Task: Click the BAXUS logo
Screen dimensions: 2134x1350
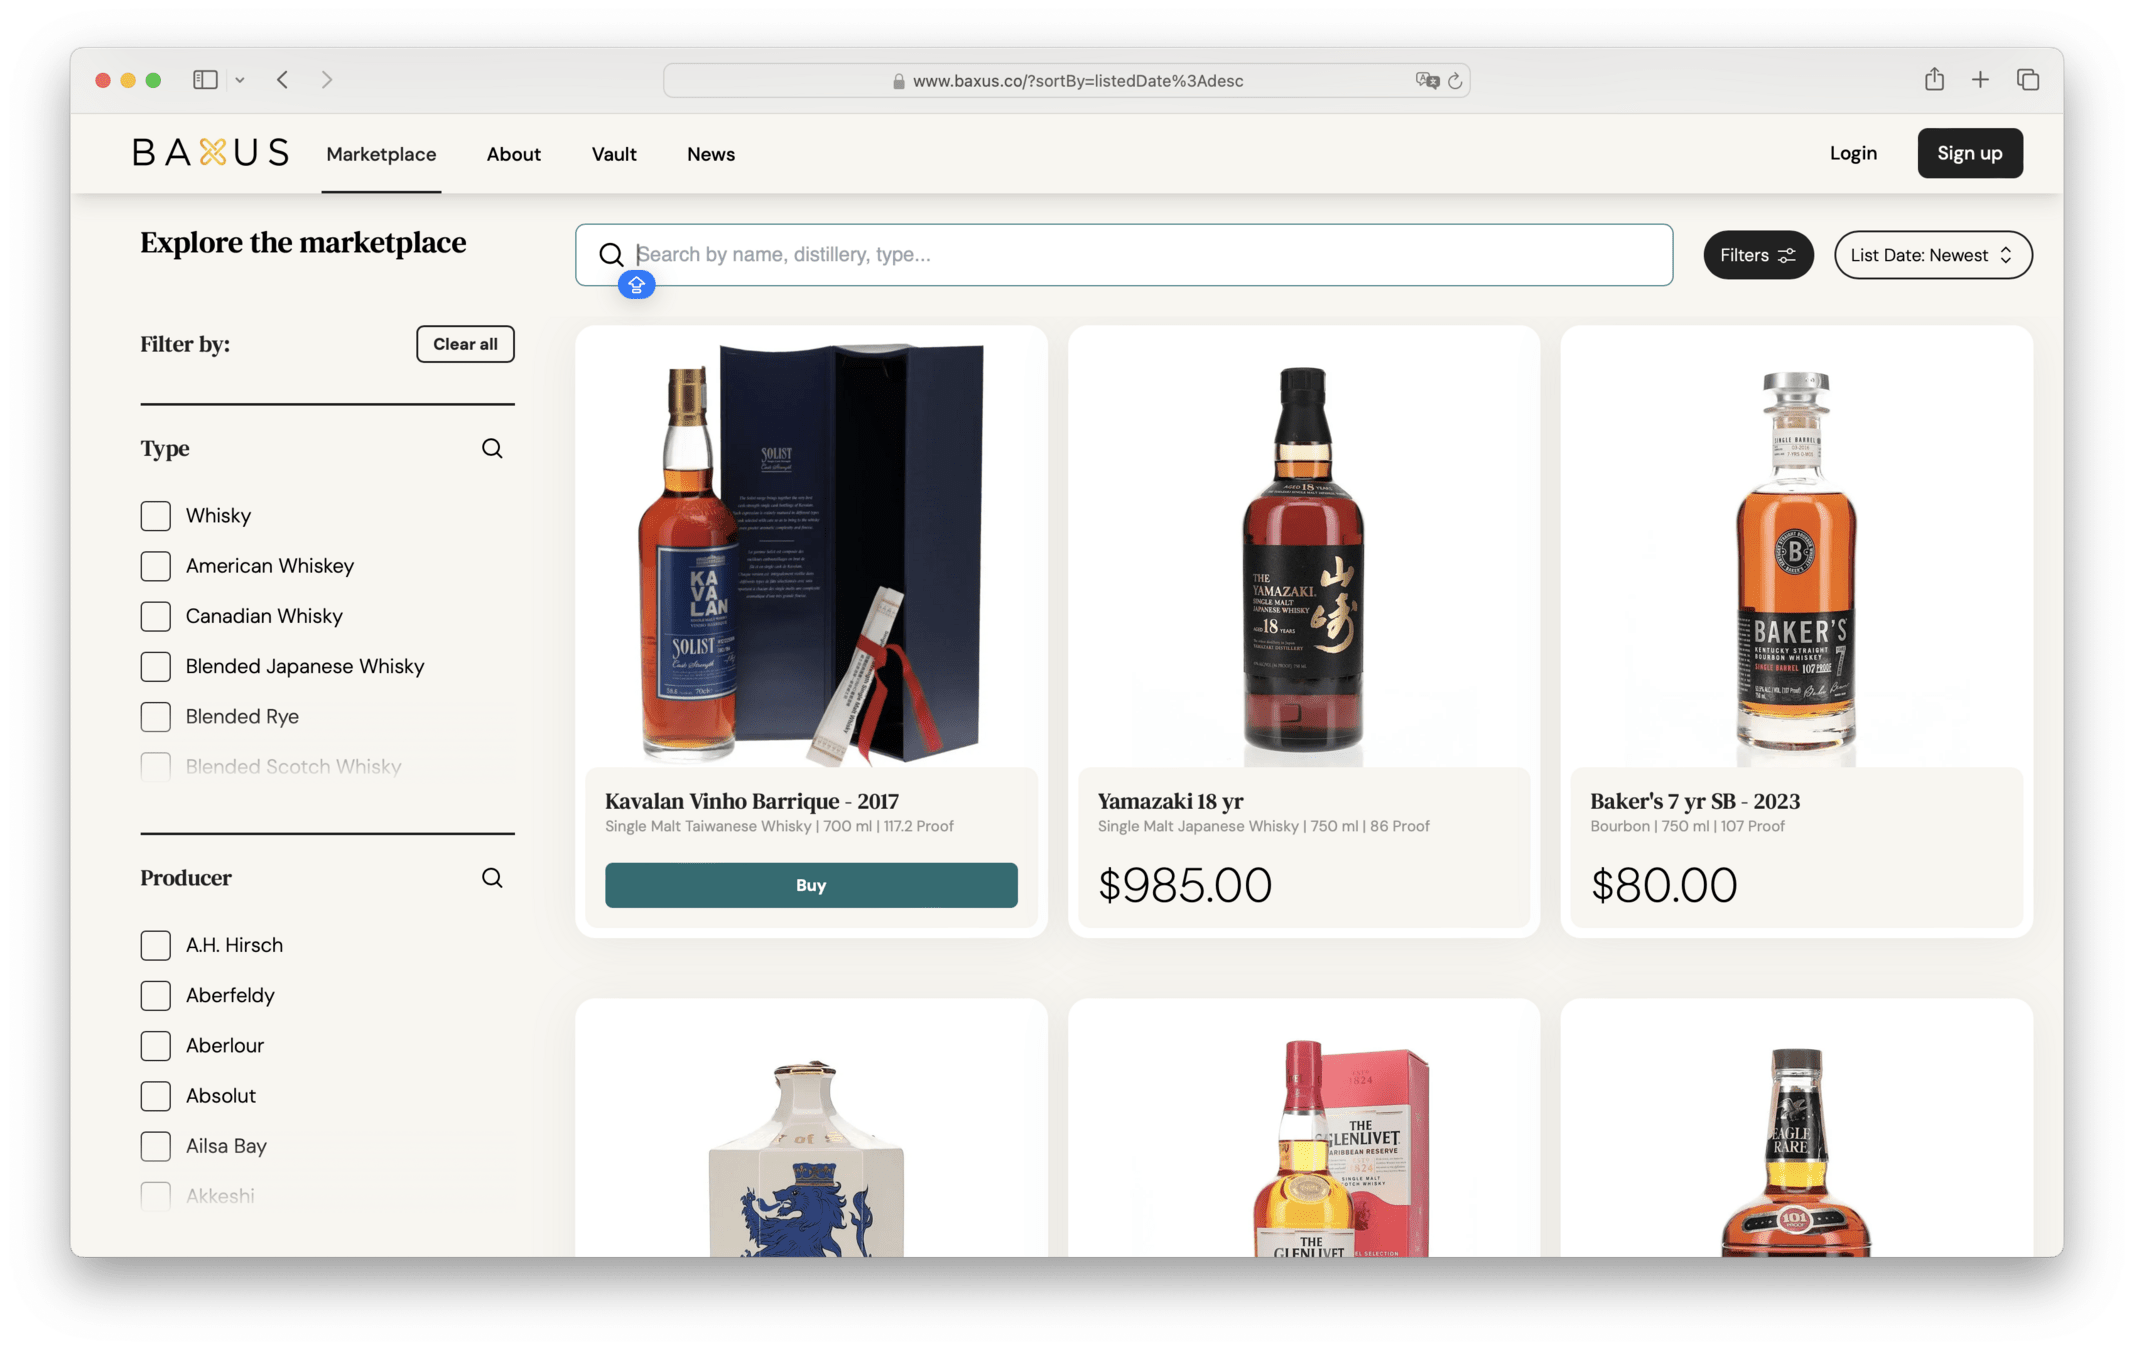Action: coord(211,153)
